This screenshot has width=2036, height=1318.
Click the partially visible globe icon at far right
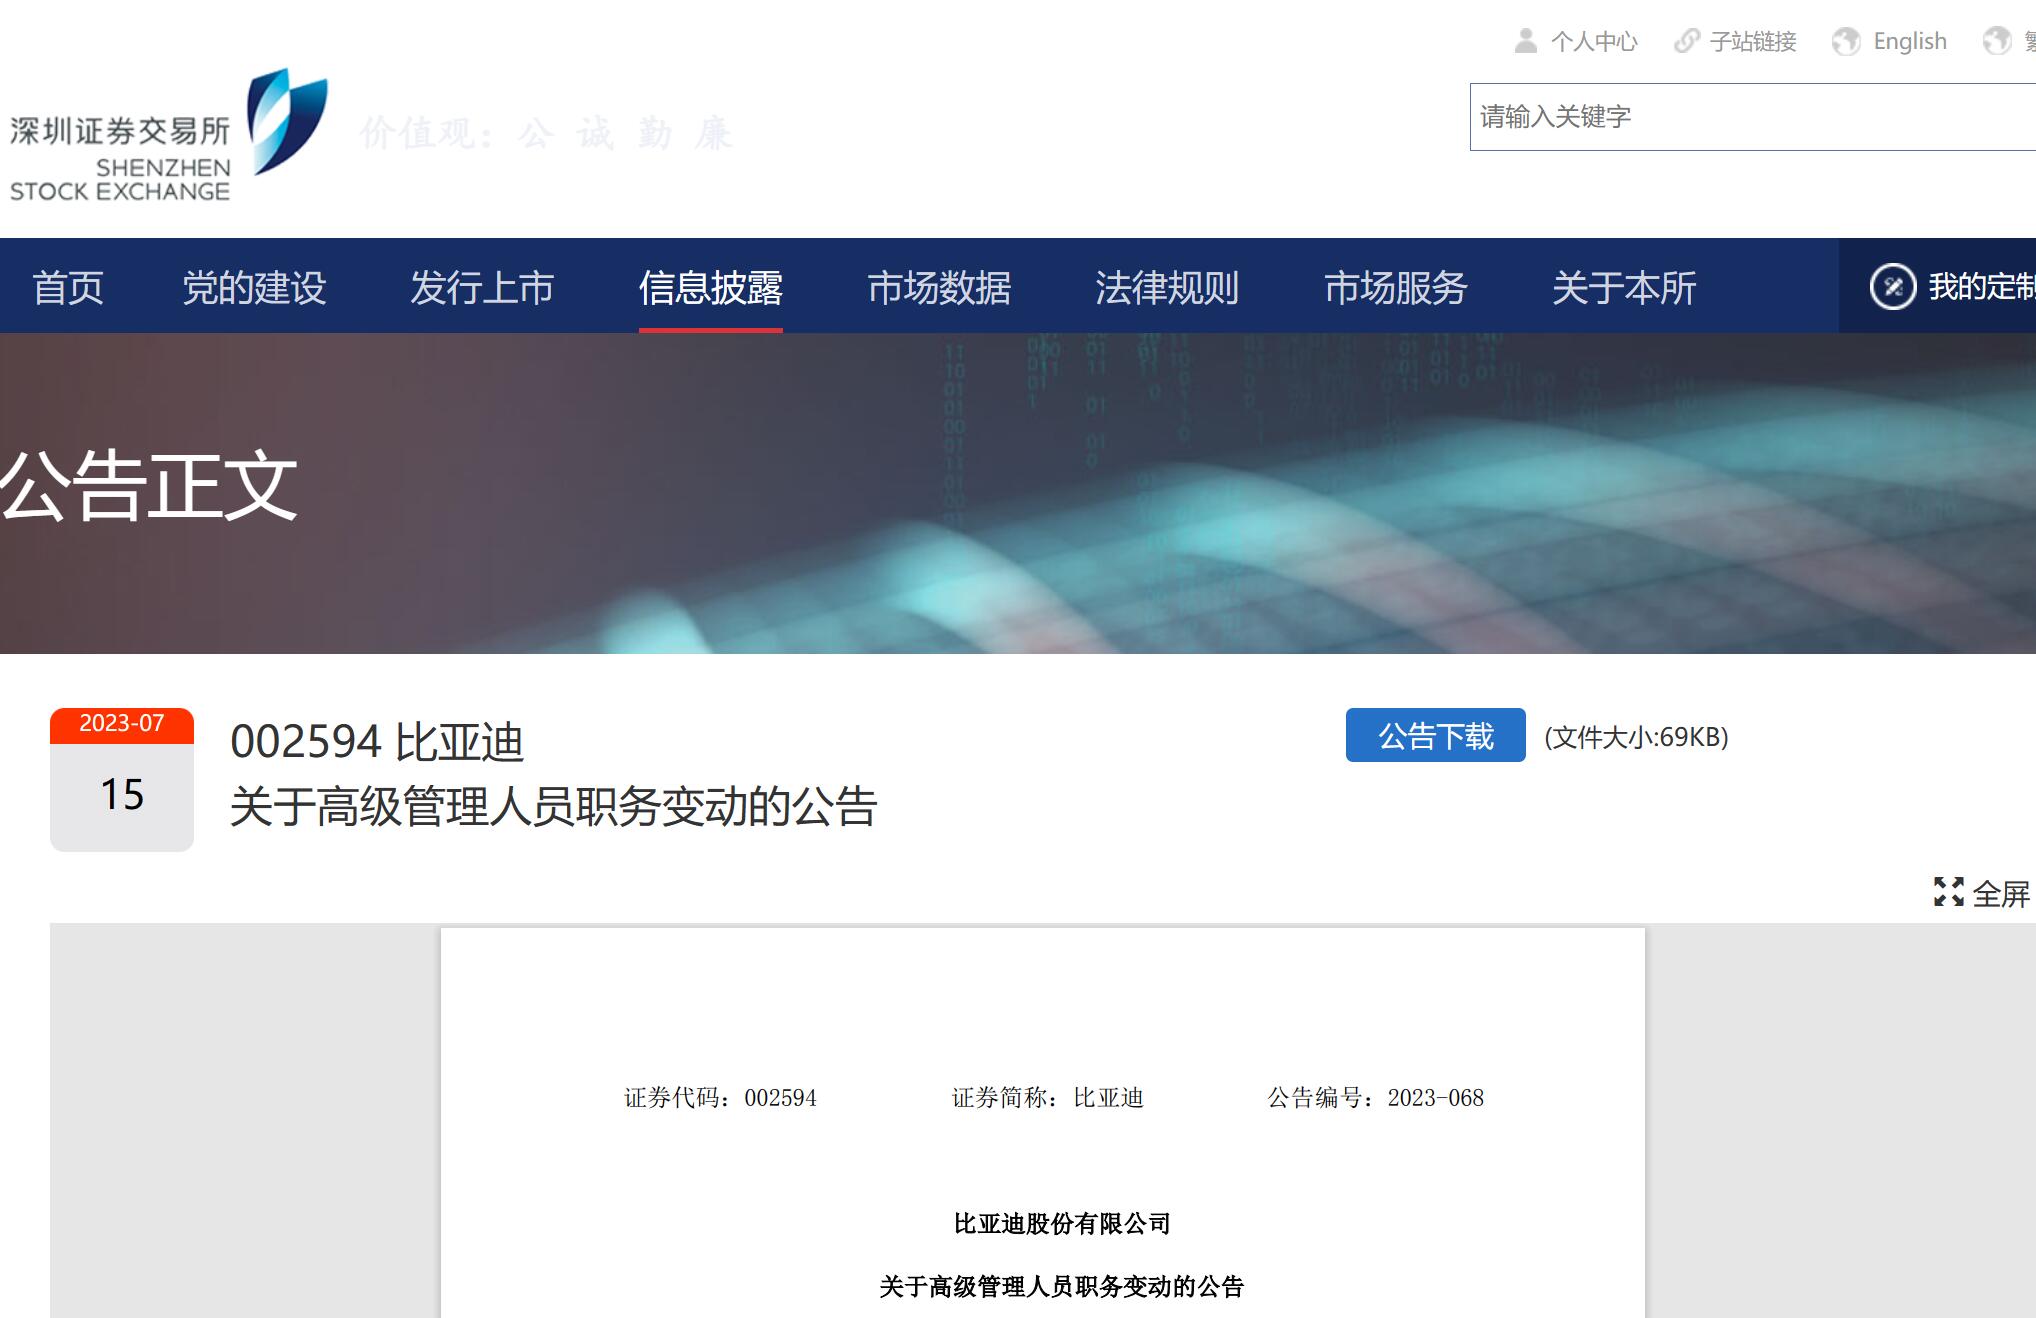pyautogui.click(x=1997, y=41)
